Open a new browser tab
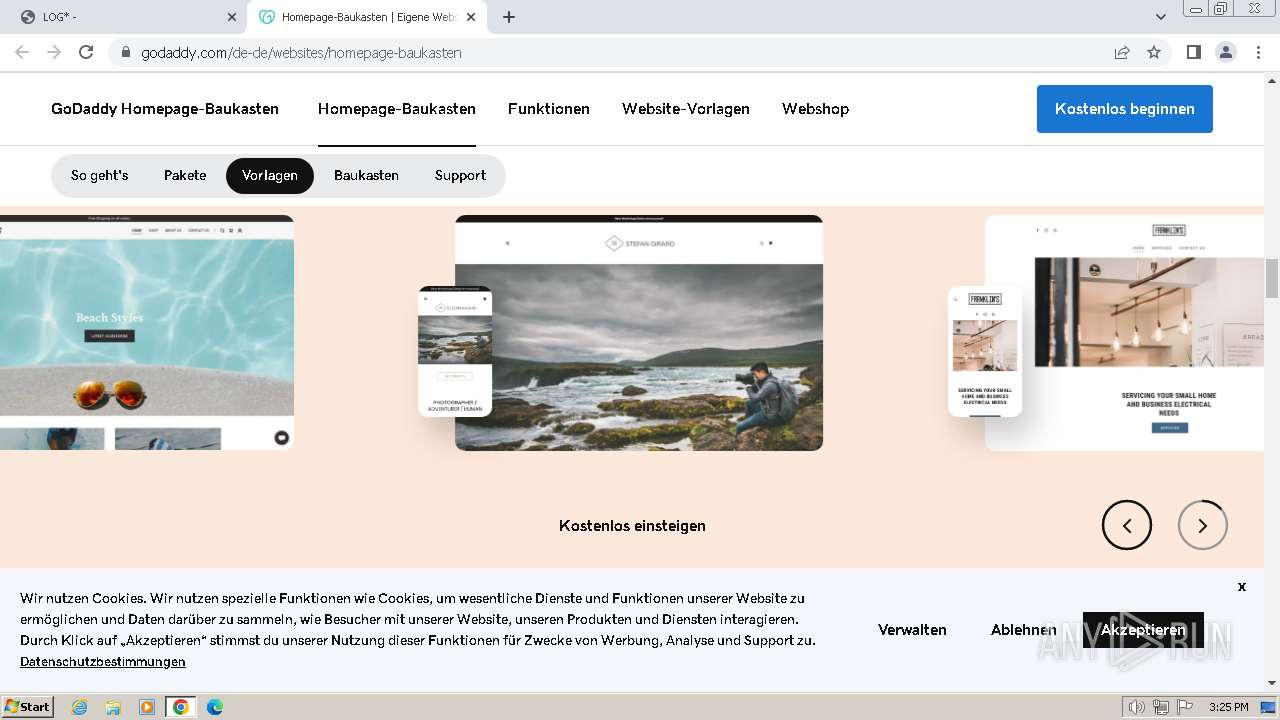 coord(509,17)
